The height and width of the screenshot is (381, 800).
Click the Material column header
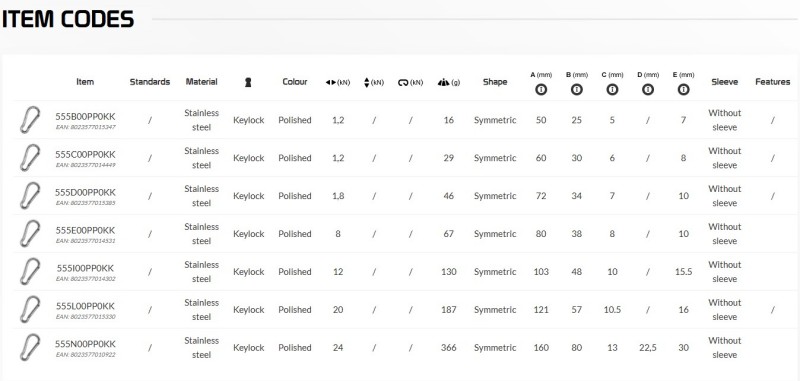point(202,82)
